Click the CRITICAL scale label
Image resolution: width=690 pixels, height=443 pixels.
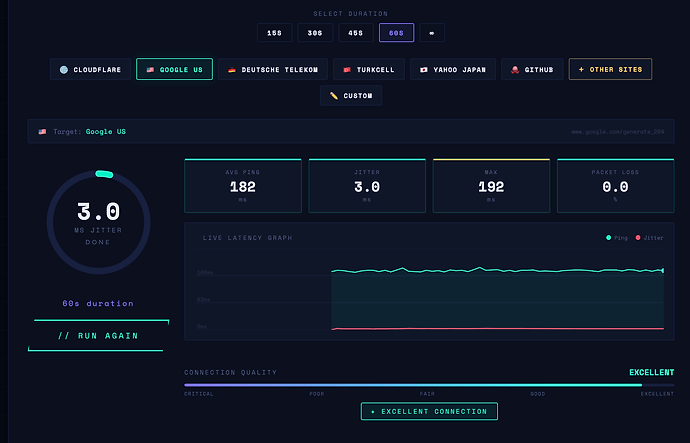[x=199, y=394]
